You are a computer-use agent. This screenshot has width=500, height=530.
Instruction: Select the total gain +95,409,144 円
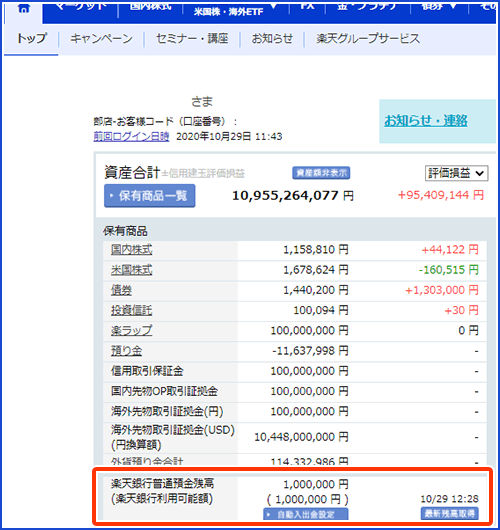tap(441, 195)
